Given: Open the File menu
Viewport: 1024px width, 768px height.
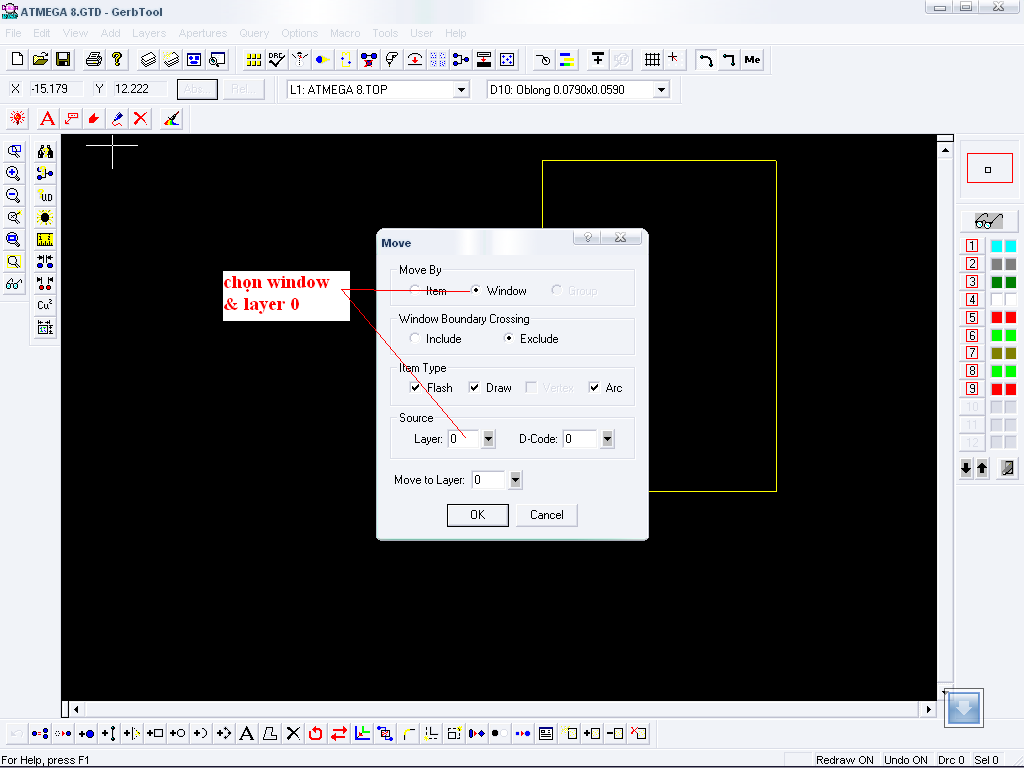Looking at the screenshot, I should 13,33.
